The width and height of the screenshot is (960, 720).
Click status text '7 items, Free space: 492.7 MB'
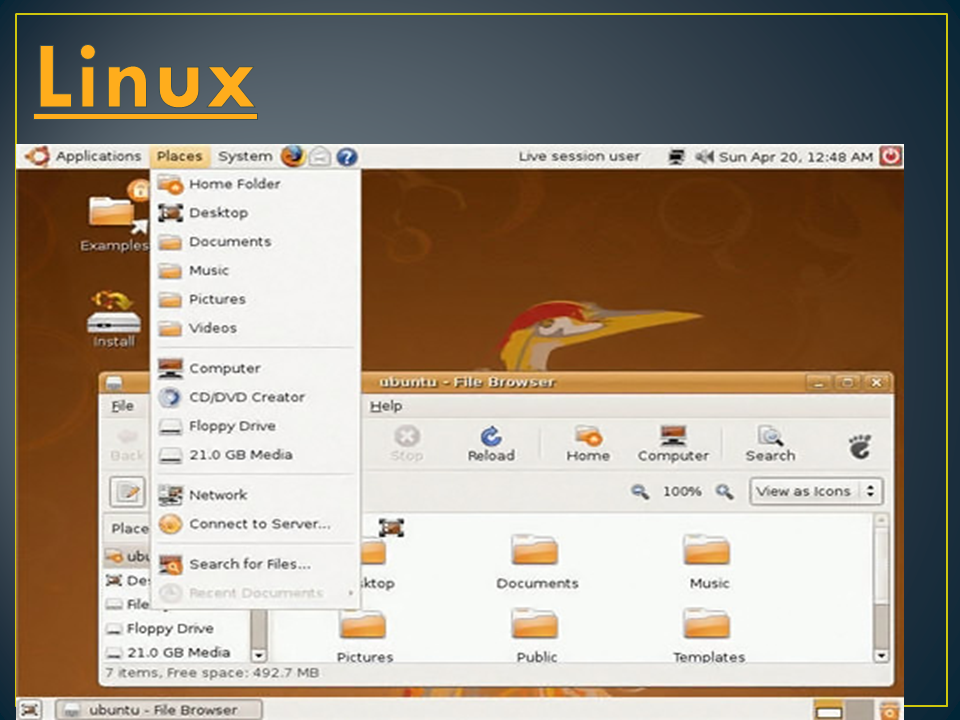(212, 673)
